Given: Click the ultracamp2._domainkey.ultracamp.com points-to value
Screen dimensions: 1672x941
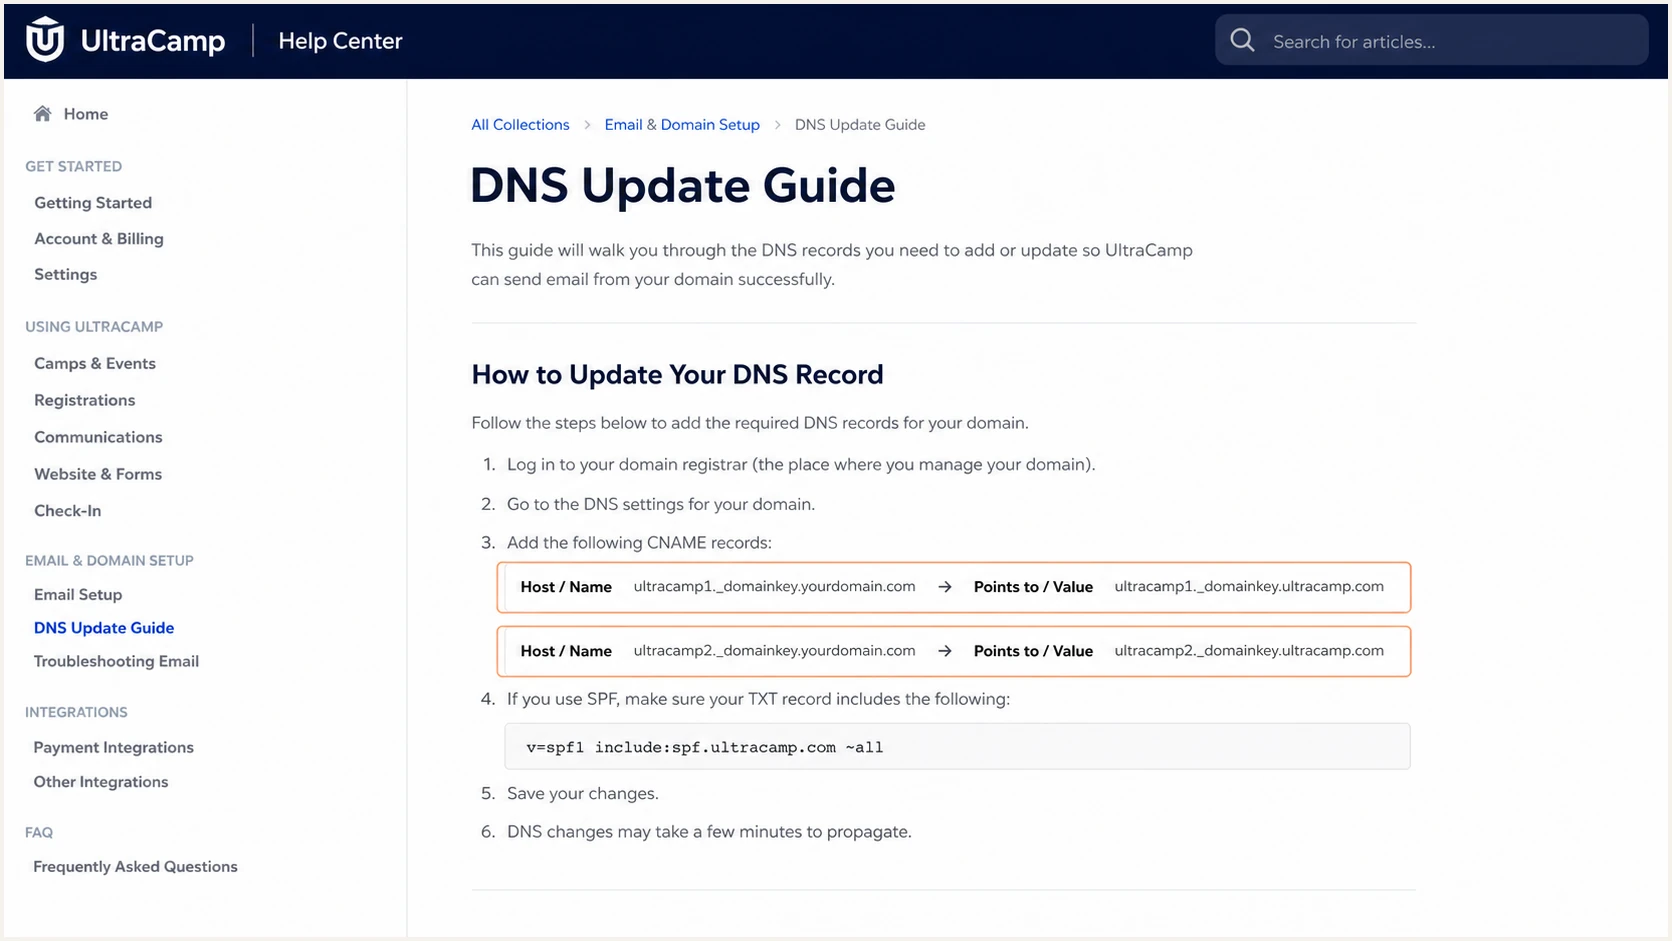Looking at the screenshot, I should pyautogui.click(x=1249, y=651).
